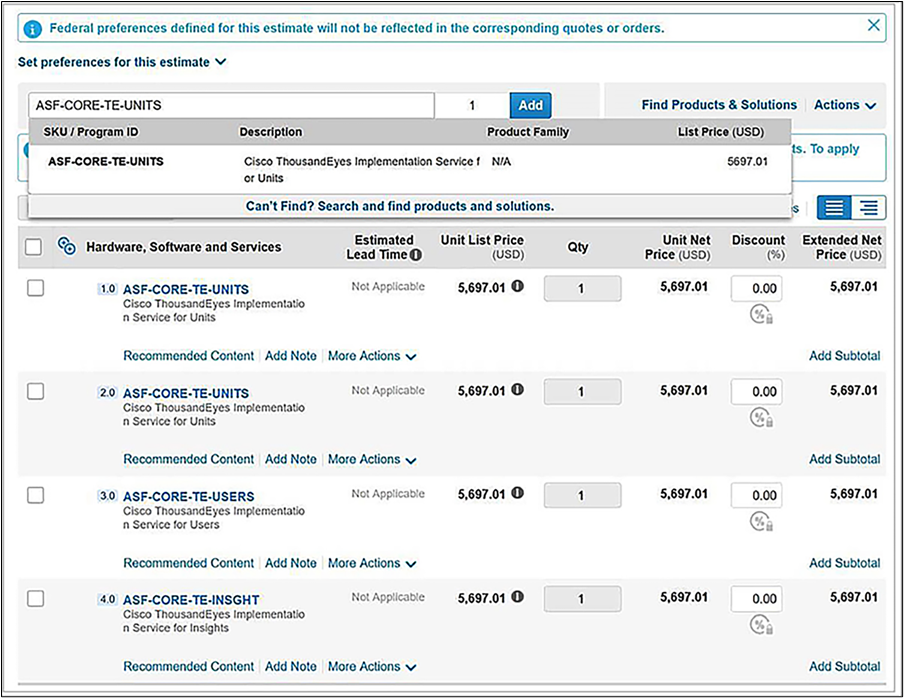The image size is (904, 698).
Task: Expand More Actions for ASF-CORE-TE-USERS
Action: pyautogui.click(x=372, y=563)
